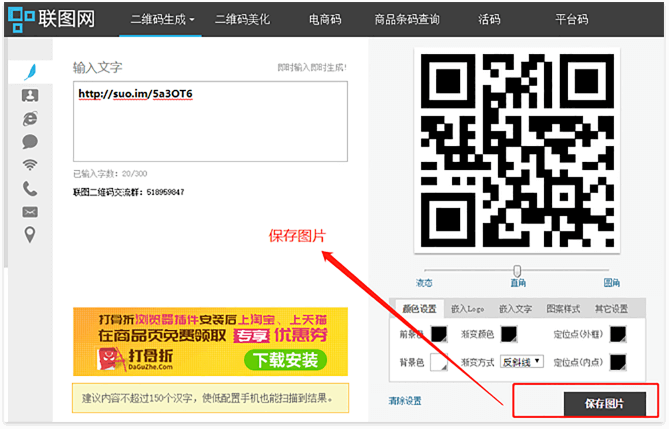Click the 即时输入即时生成 hint text
669x429 pixels.
click(312, 67)
